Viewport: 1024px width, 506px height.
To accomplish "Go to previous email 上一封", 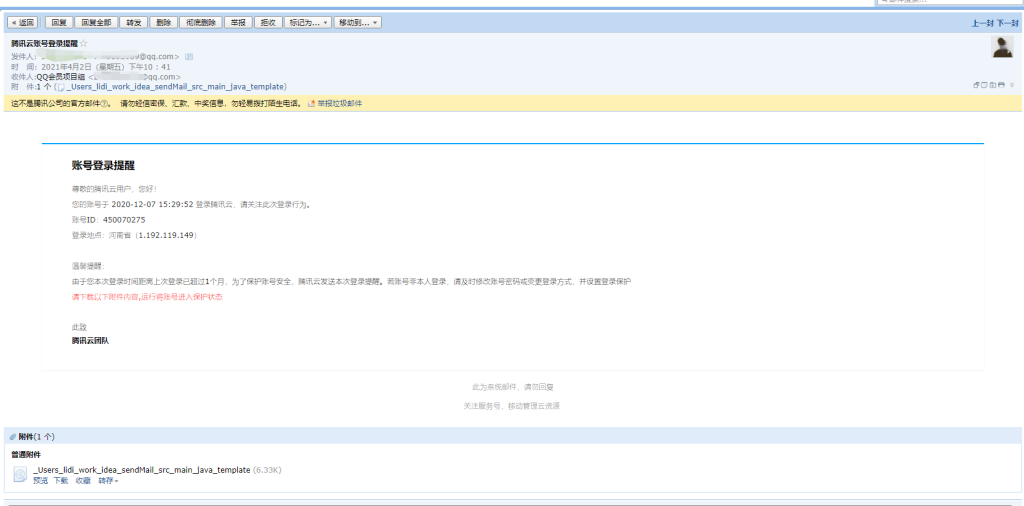I will point(982,23).
